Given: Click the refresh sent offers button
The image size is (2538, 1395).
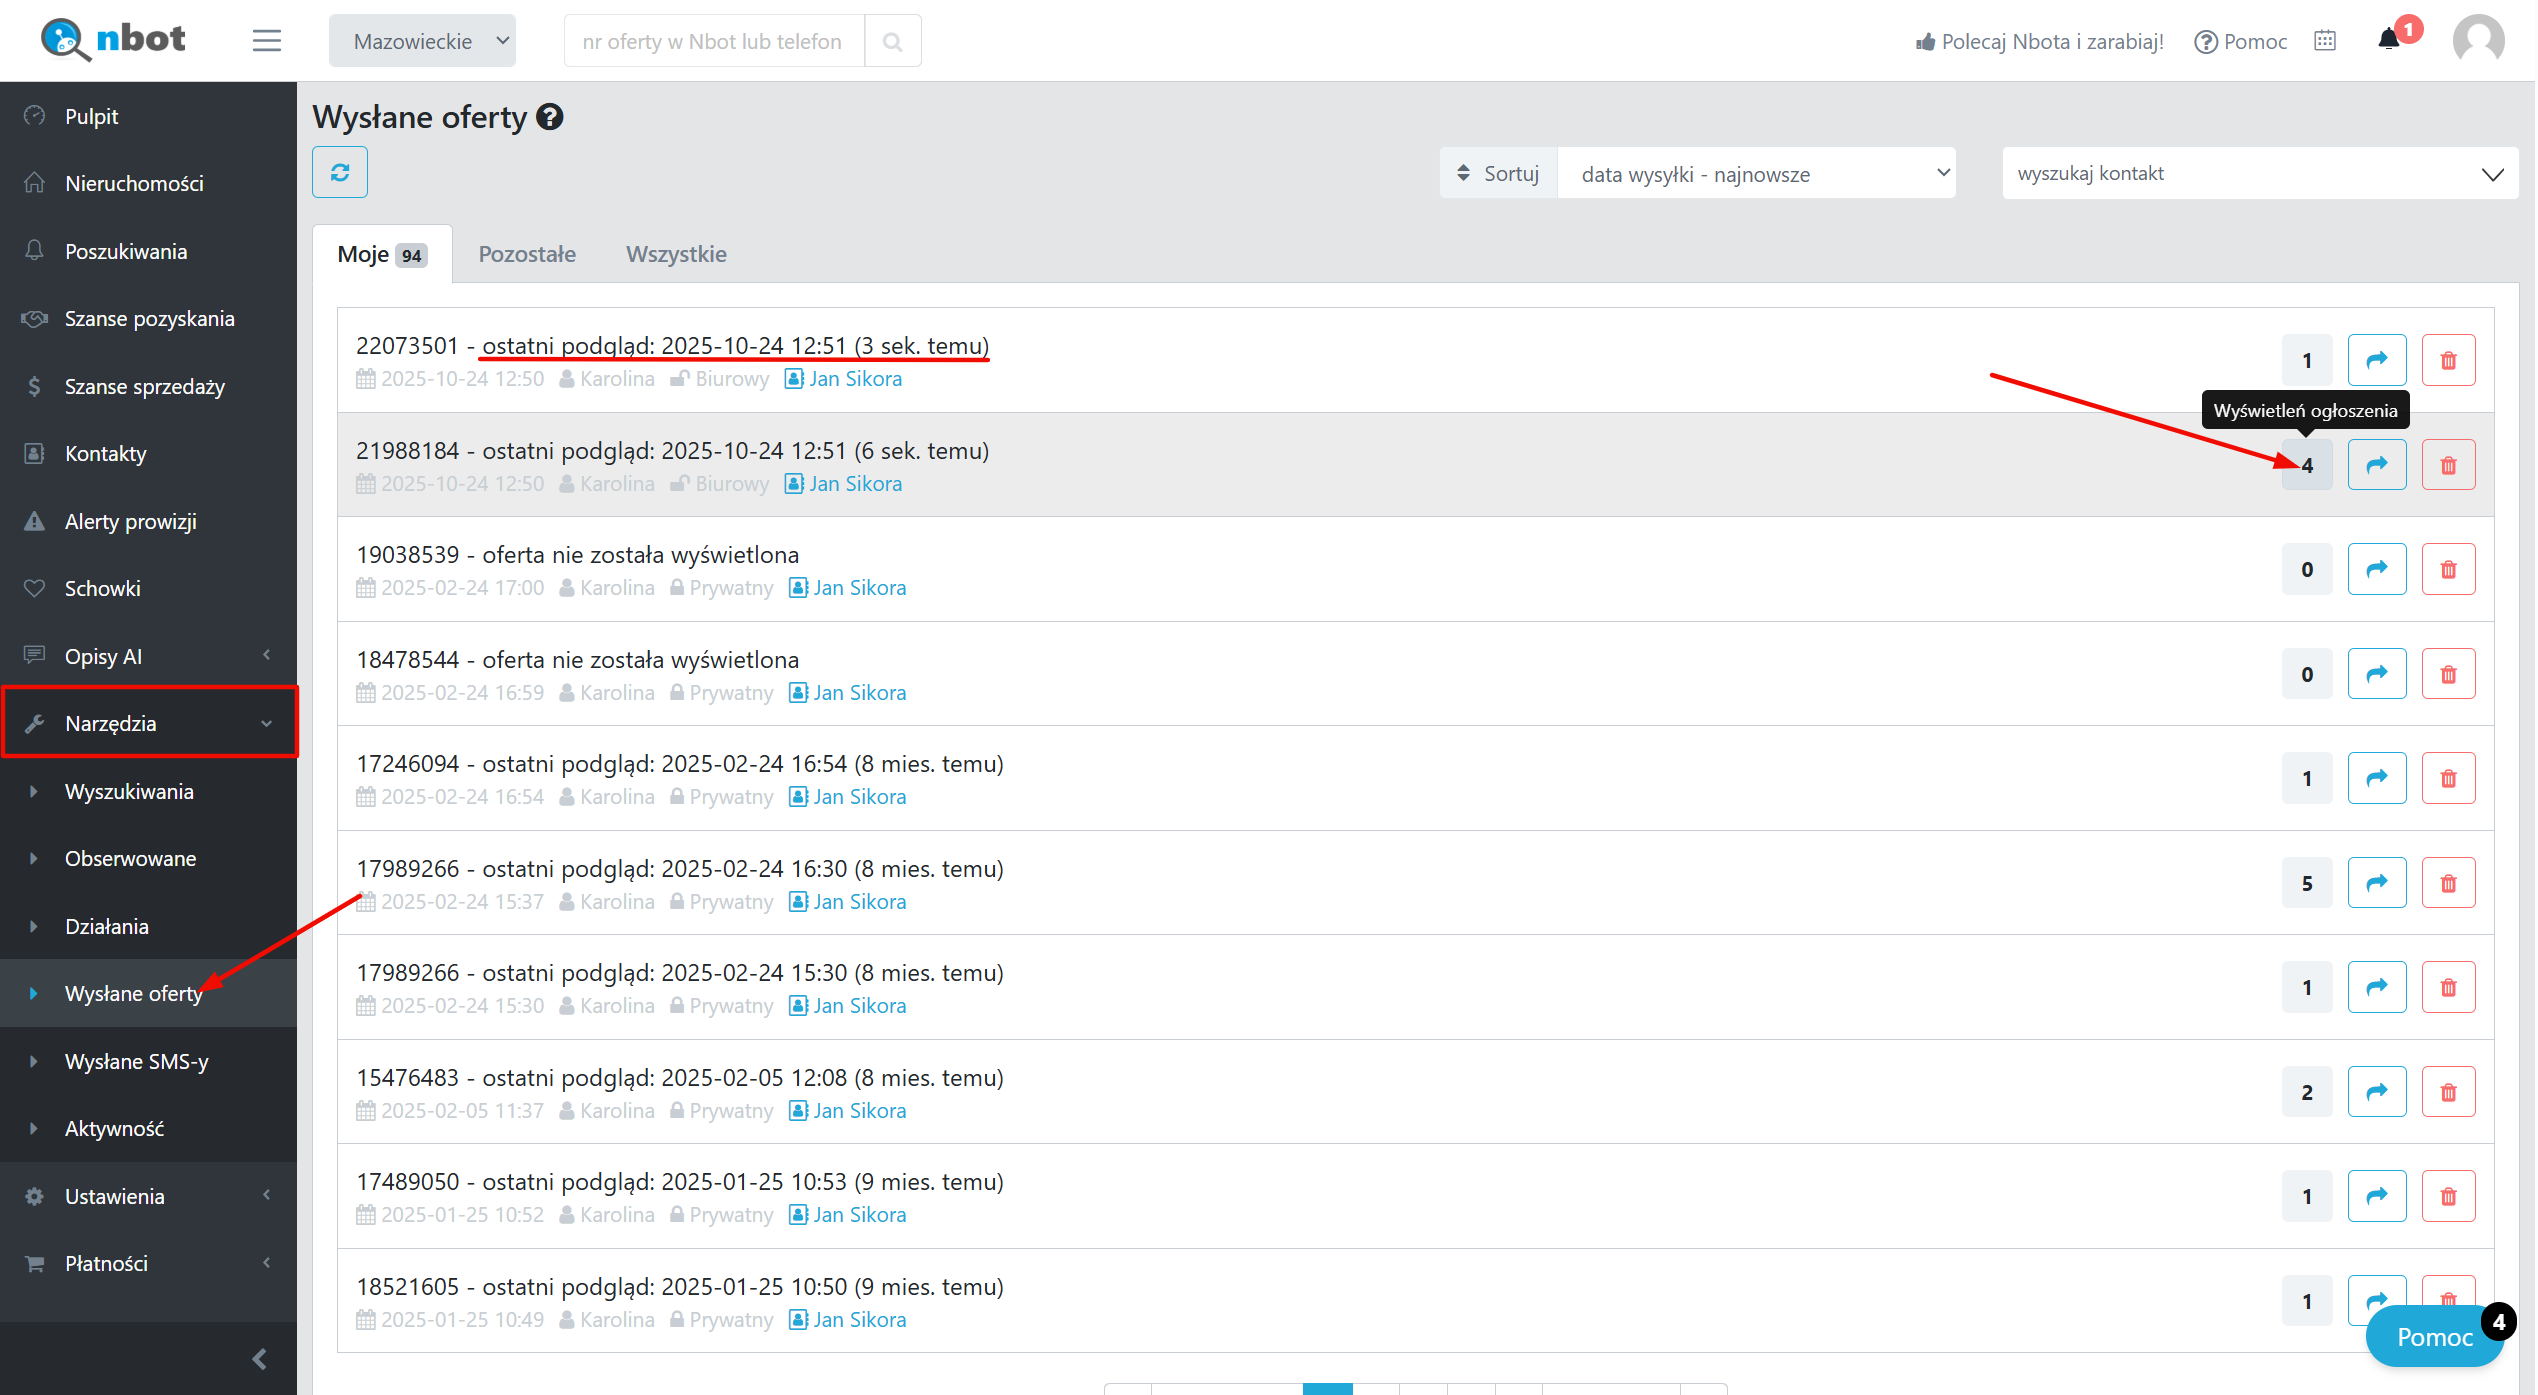Looking at the screenshot, I should coord(339,172).
